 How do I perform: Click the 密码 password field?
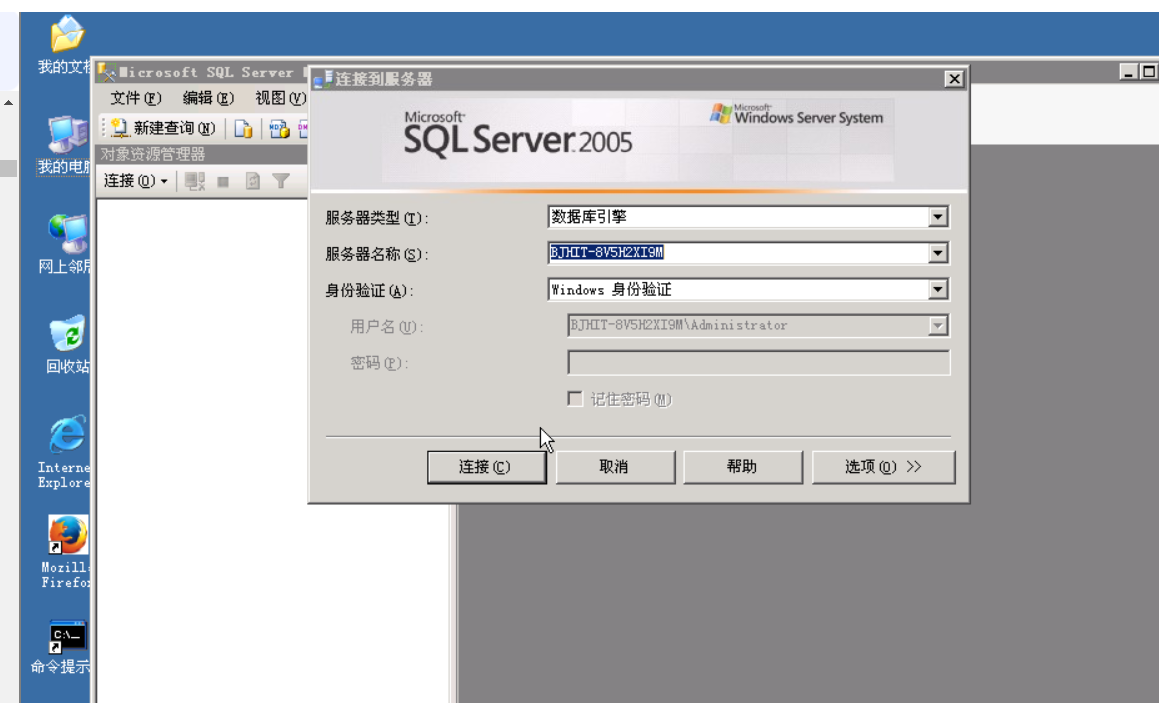[758, 362]
